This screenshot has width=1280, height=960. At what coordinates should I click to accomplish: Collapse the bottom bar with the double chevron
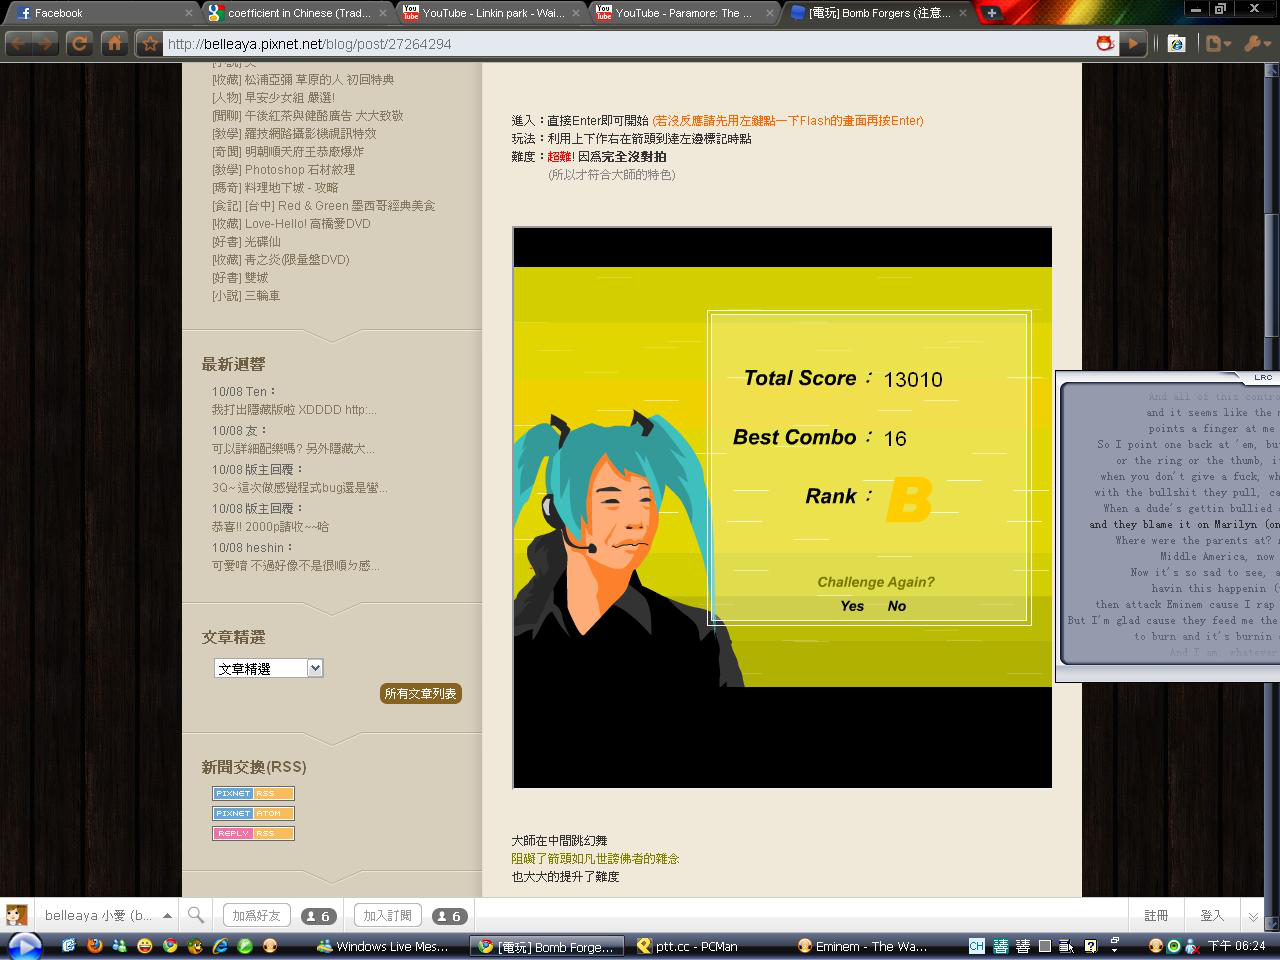(1253, 916)
